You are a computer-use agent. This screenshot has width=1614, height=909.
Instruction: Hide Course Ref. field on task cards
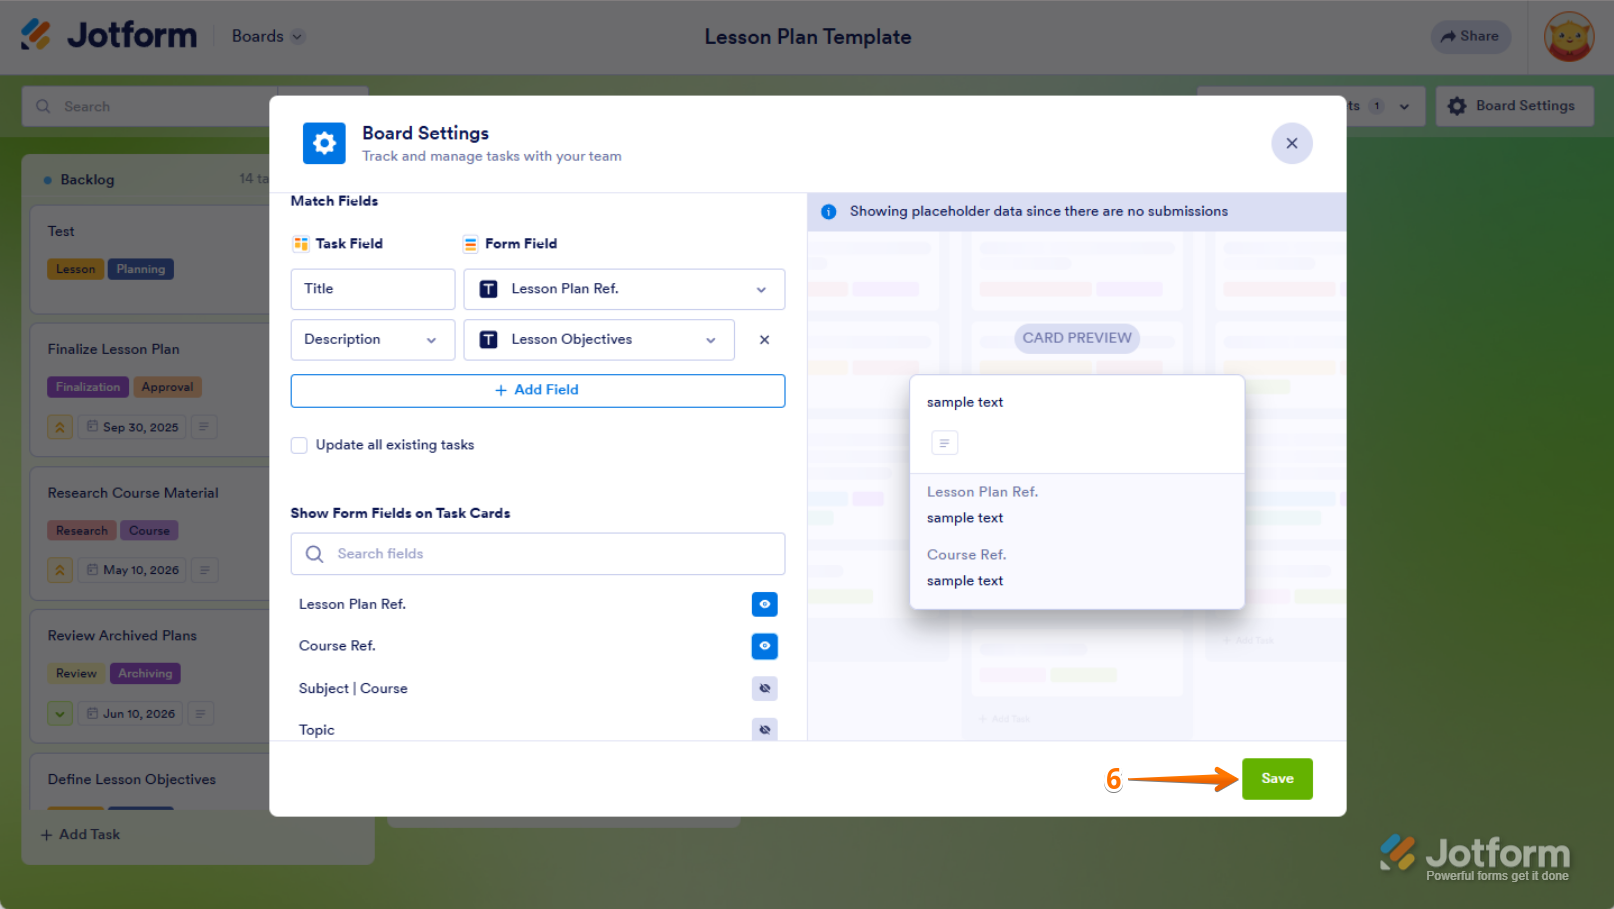click(x=764, y=647)
